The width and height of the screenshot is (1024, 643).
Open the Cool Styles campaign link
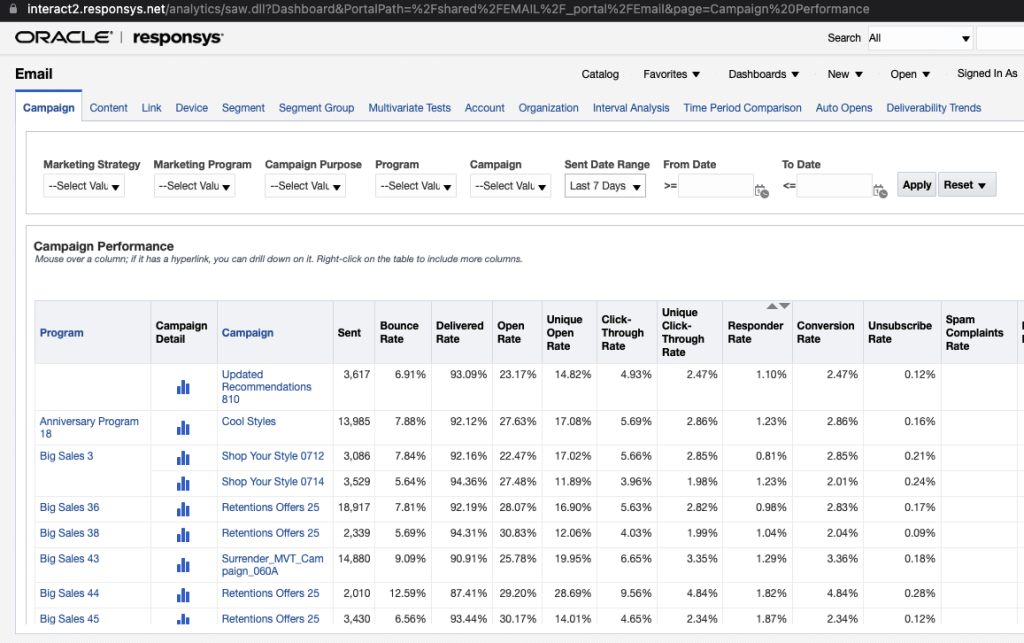pos(249,422)
